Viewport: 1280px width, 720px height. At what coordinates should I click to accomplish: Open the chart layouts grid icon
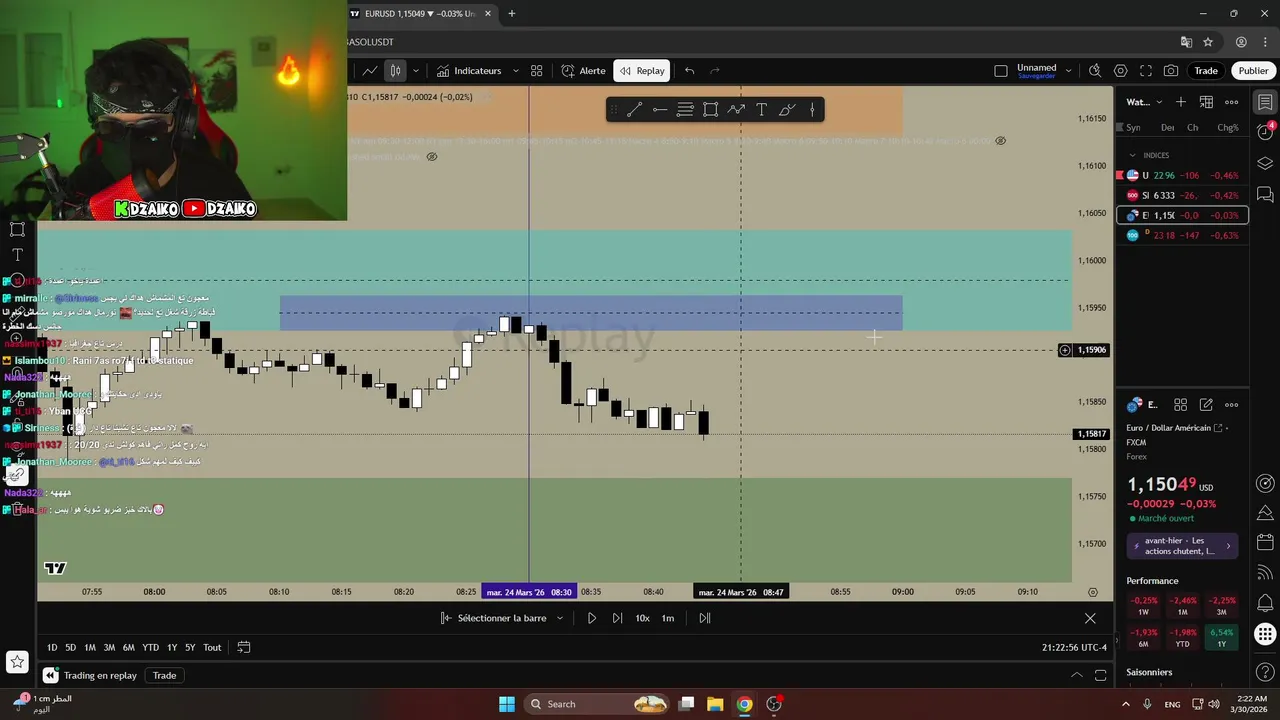[537, 71]
